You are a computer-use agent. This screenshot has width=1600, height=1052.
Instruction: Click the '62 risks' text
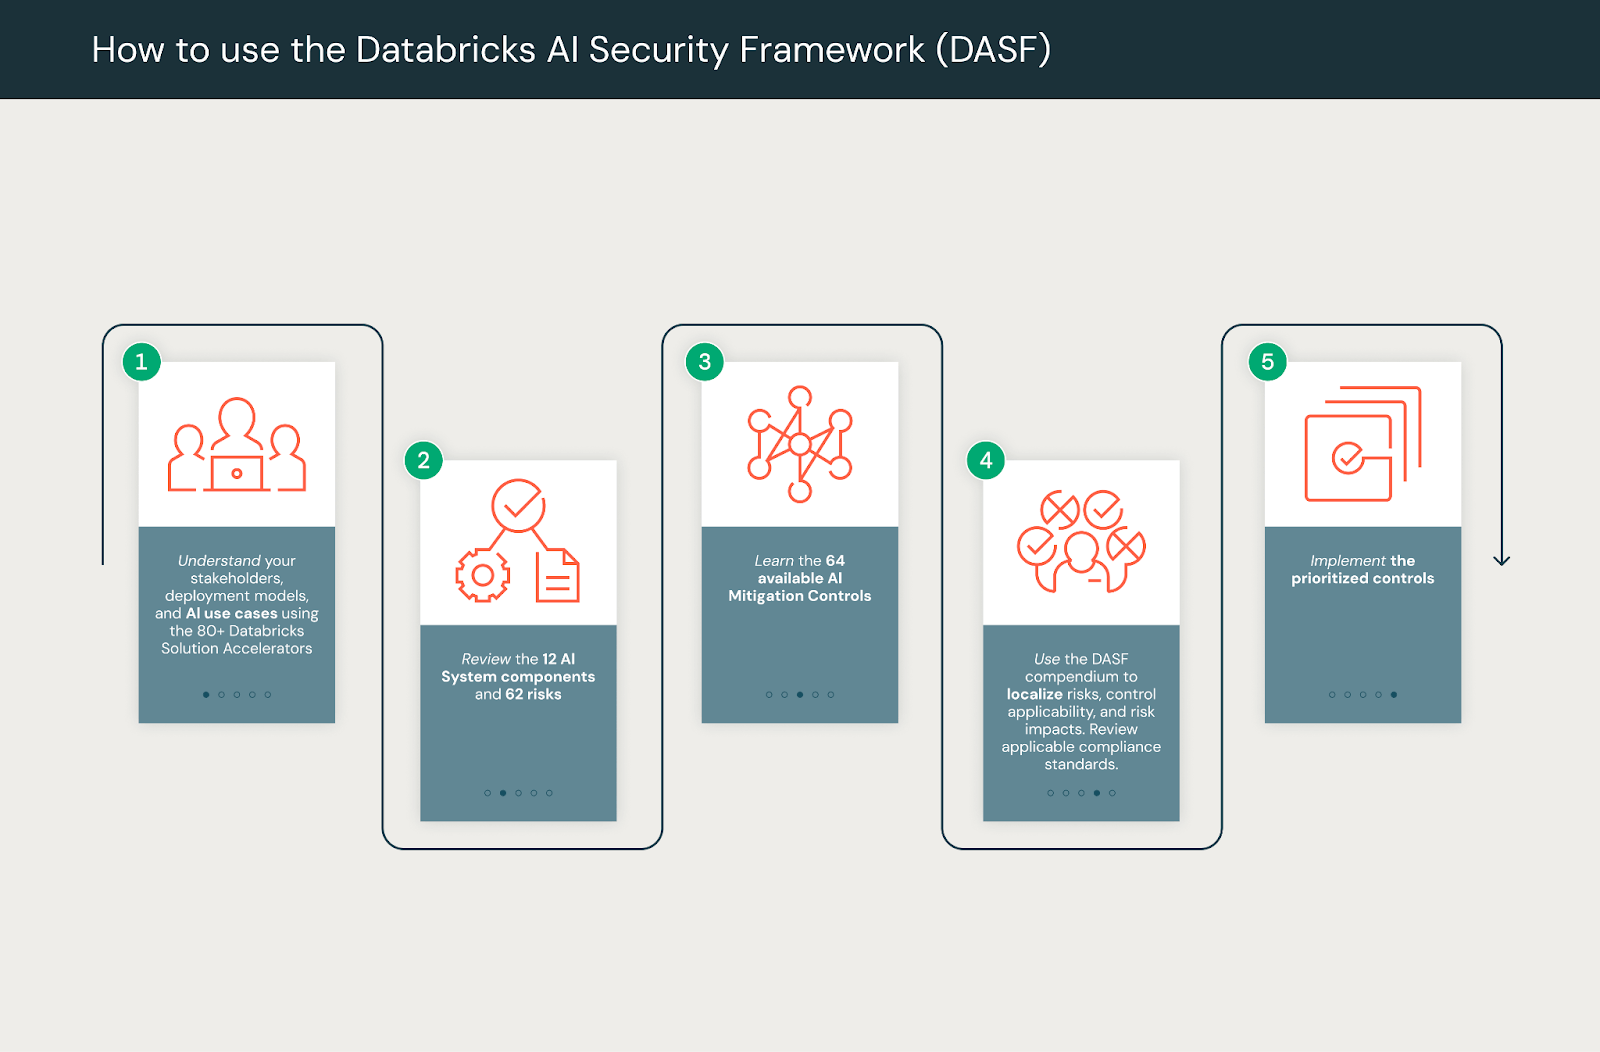click(x=533, y=694)
